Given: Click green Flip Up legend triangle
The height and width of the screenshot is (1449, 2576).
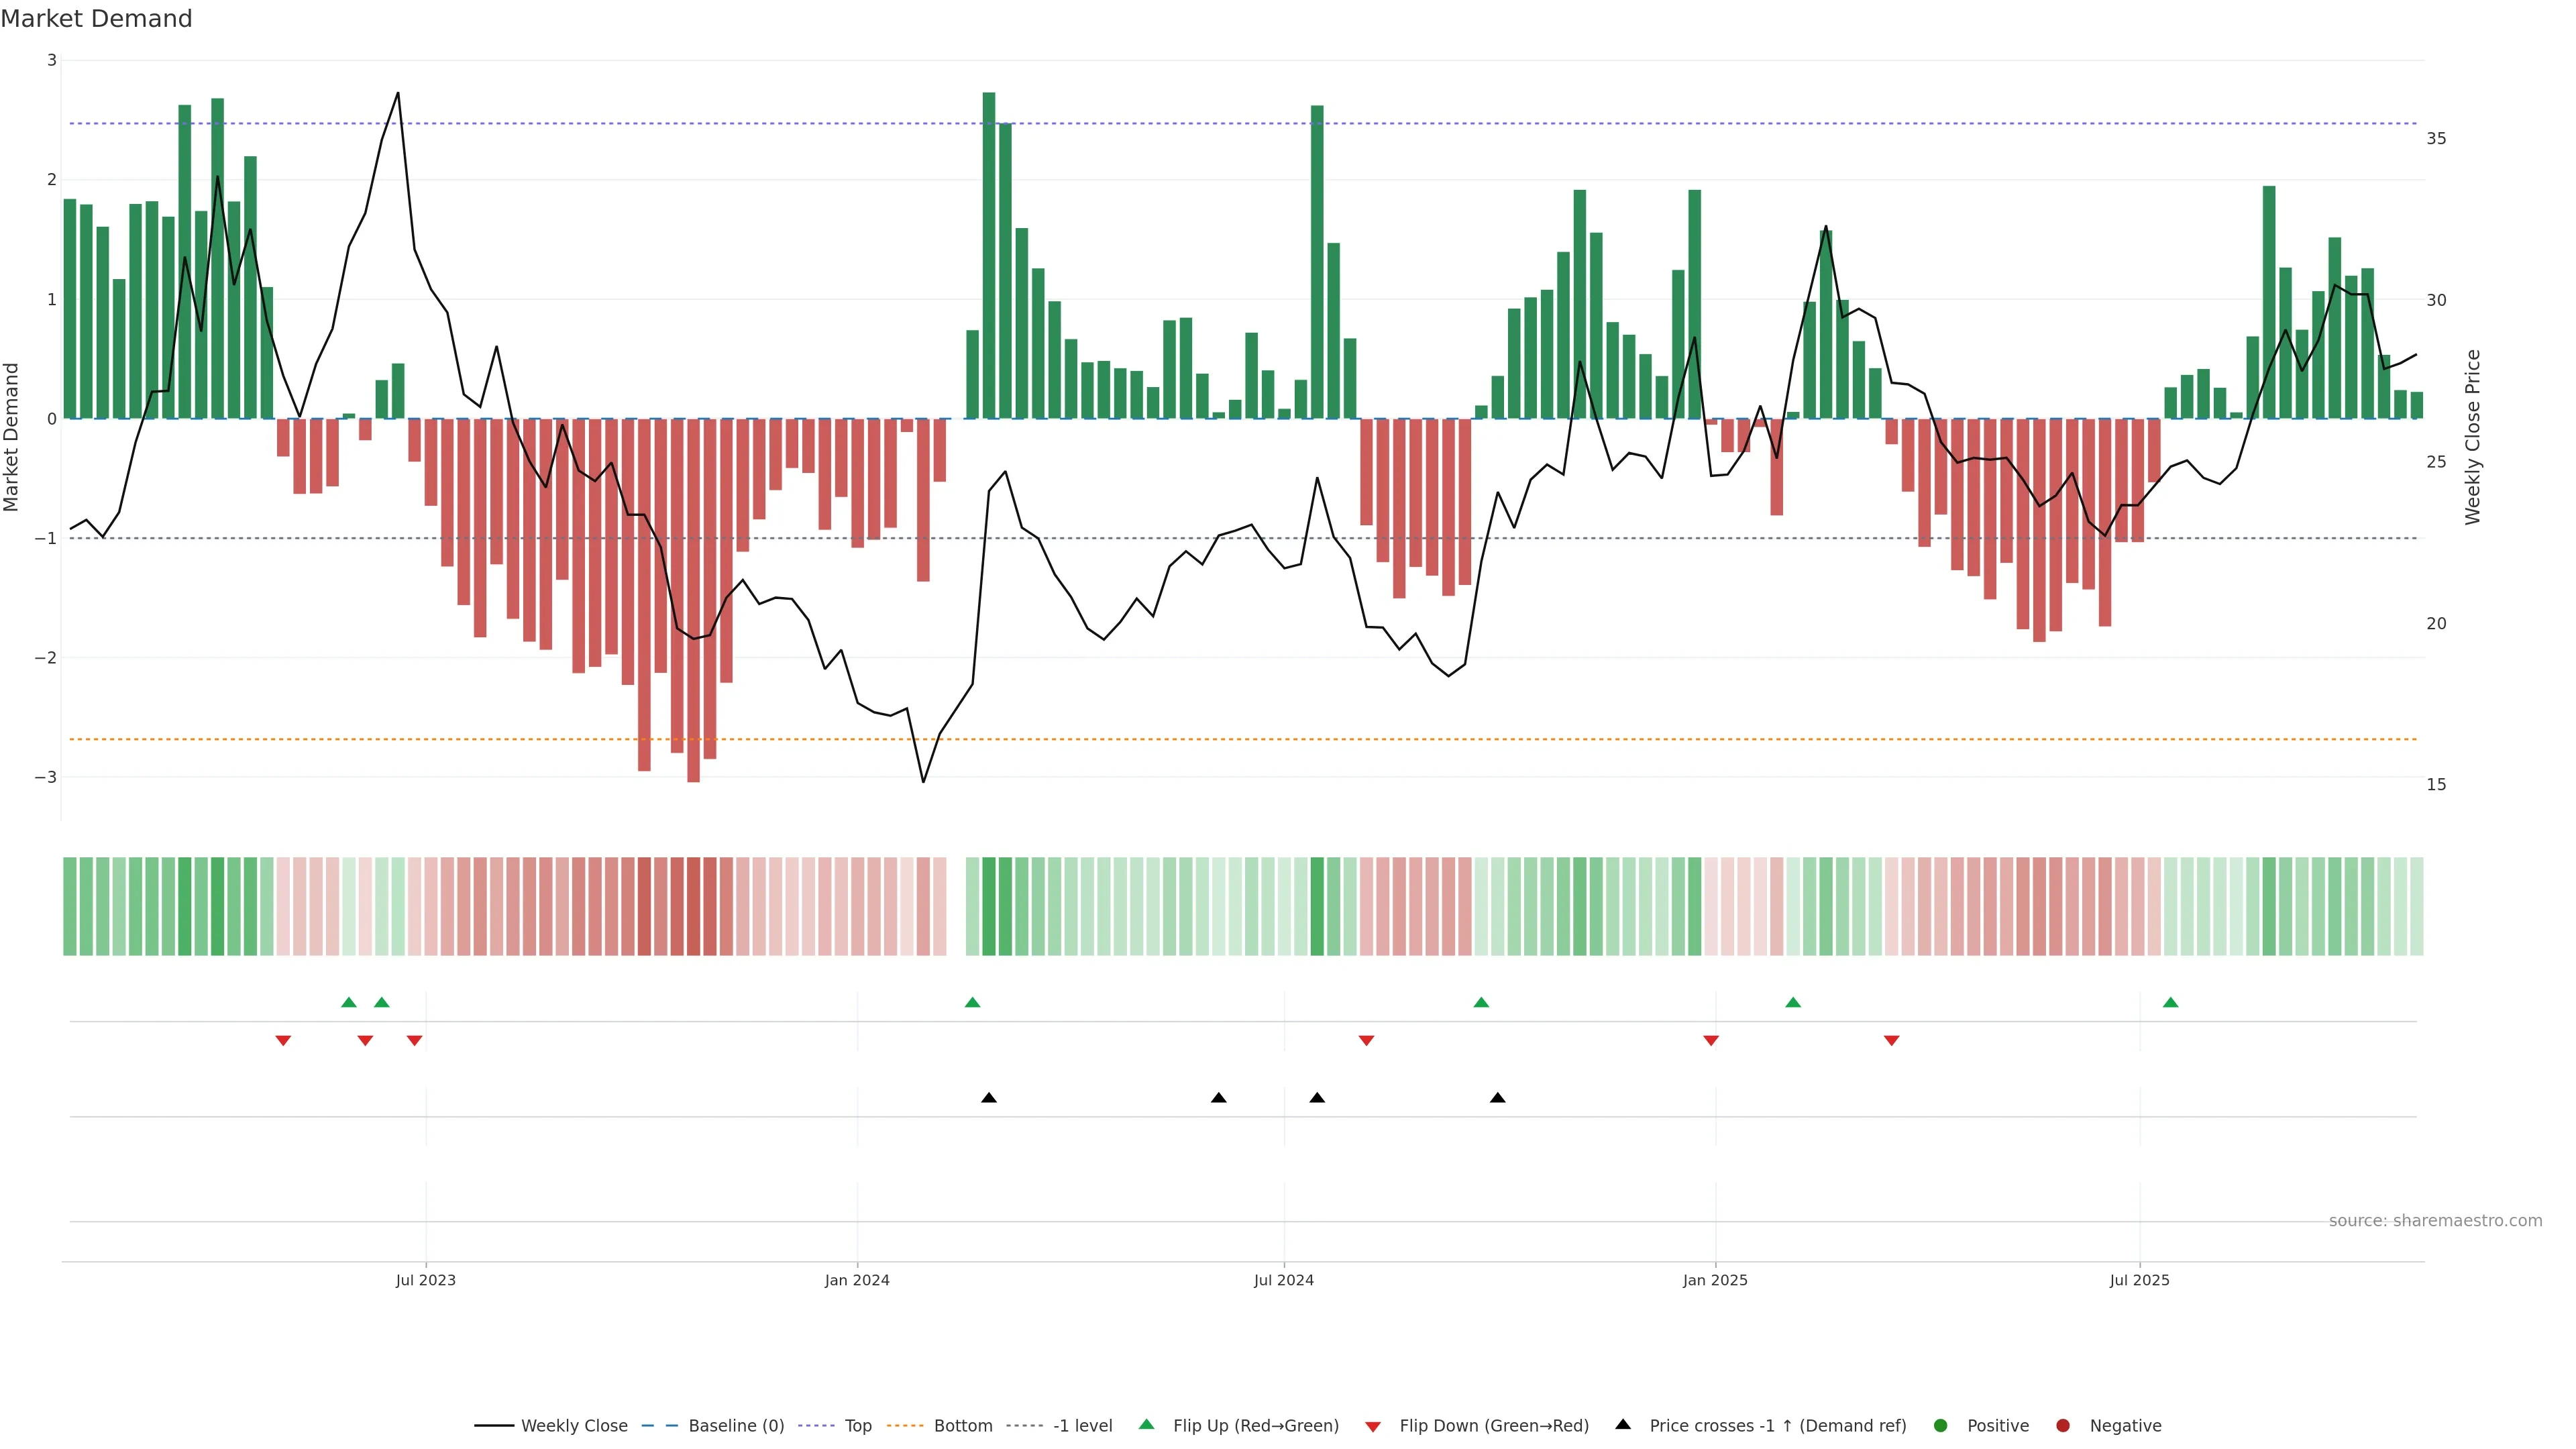Looking at the screenshot, I should (x=1147, y=1425).
